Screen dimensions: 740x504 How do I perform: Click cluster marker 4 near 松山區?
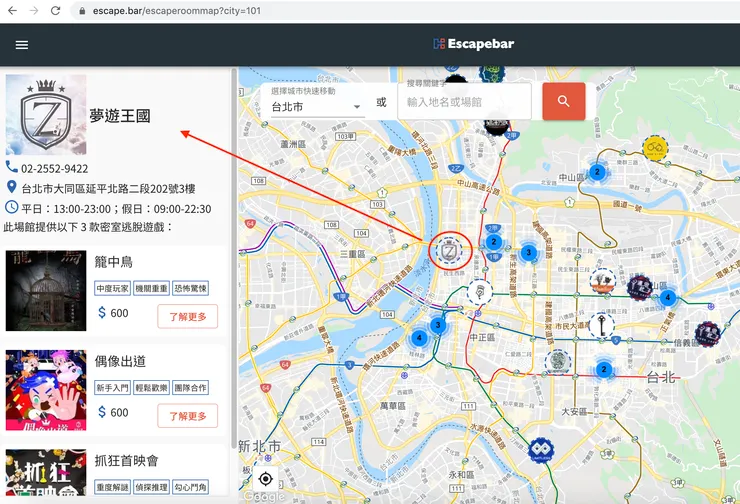pos(667,297)
